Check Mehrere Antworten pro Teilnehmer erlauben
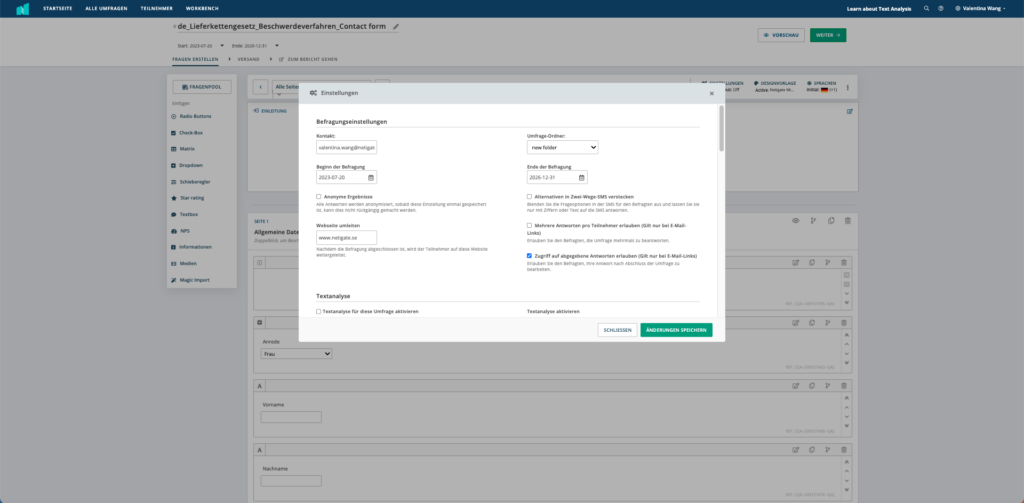 [x=530, y=225]
